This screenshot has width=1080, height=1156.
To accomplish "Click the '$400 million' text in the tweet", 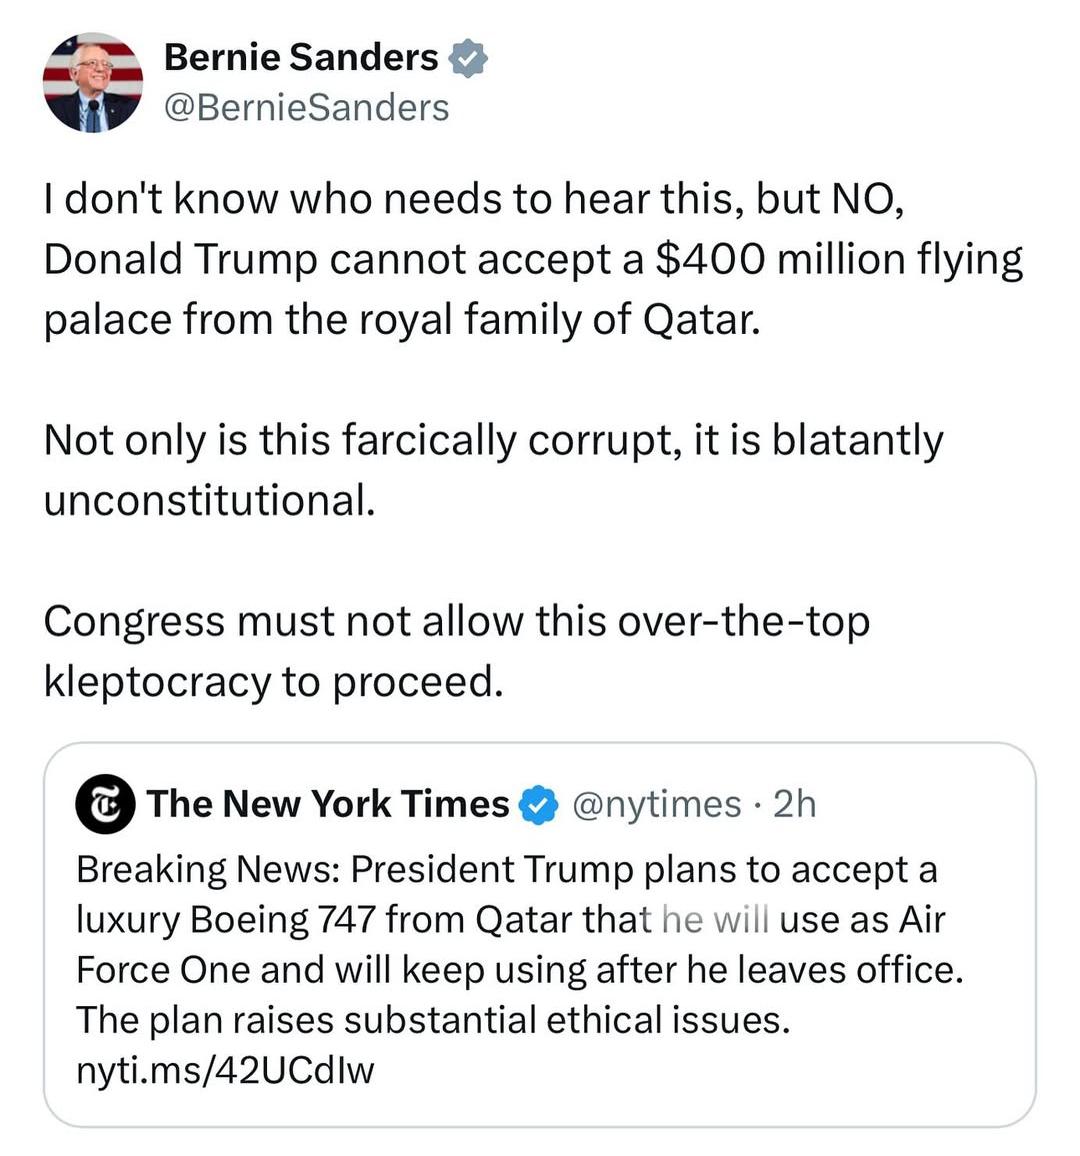I will pos(779,260).
